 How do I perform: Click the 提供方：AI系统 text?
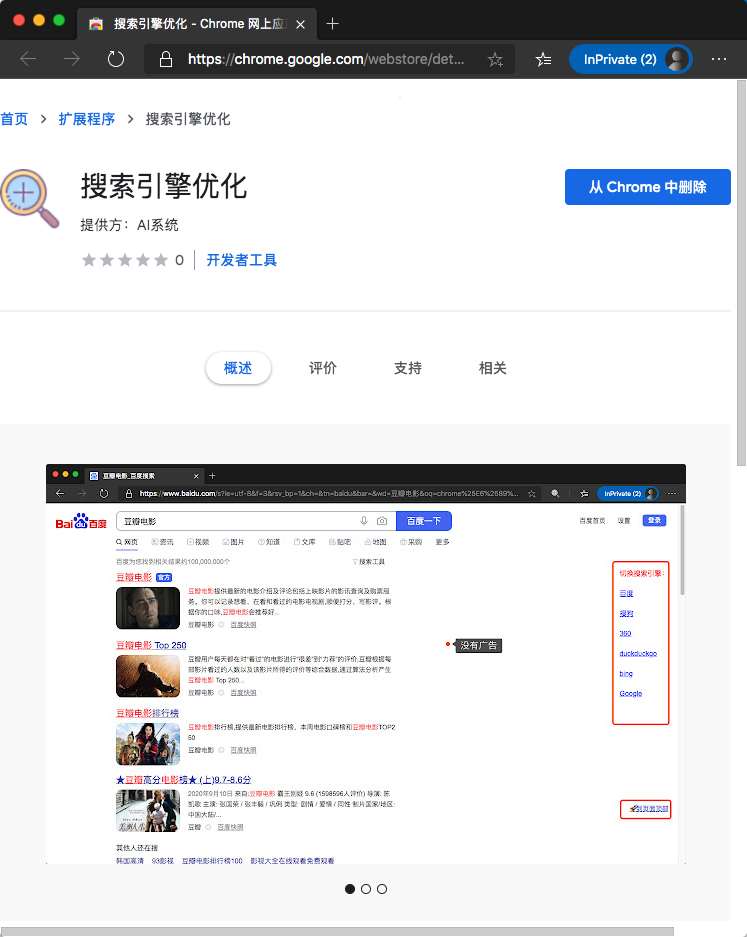[x=129, y=225]
